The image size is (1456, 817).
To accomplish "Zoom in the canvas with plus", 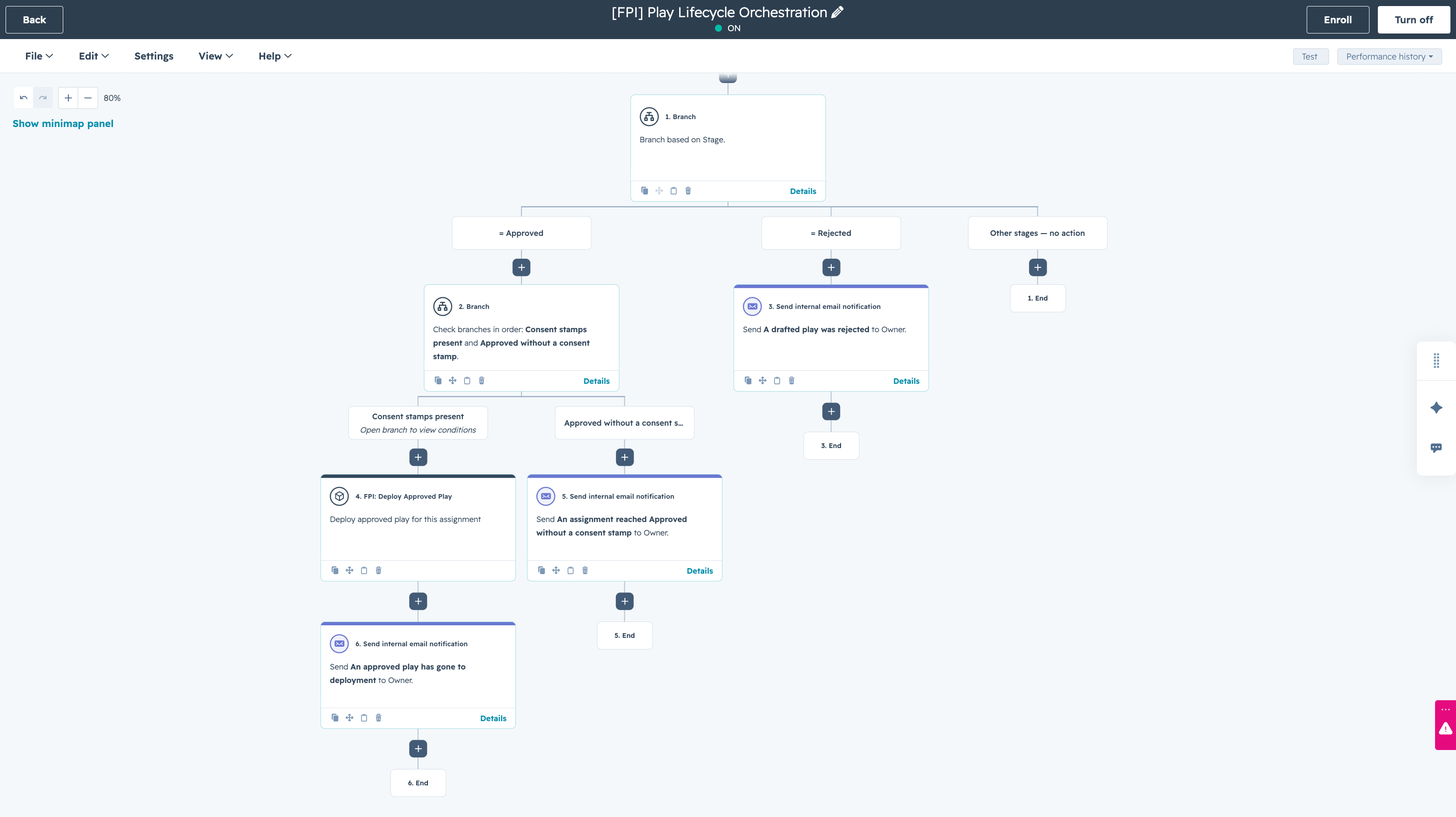I will 68,98.
